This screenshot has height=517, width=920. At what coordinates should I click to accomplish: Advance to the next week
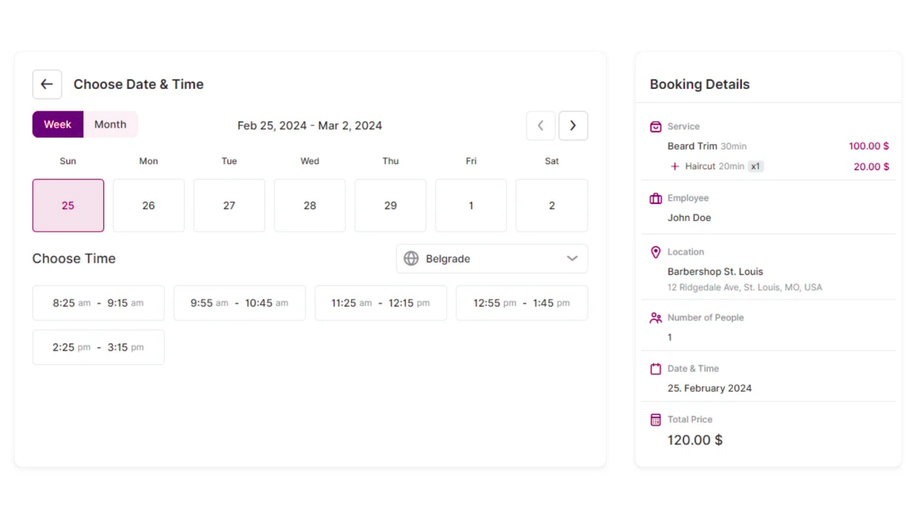click(573, 126)
